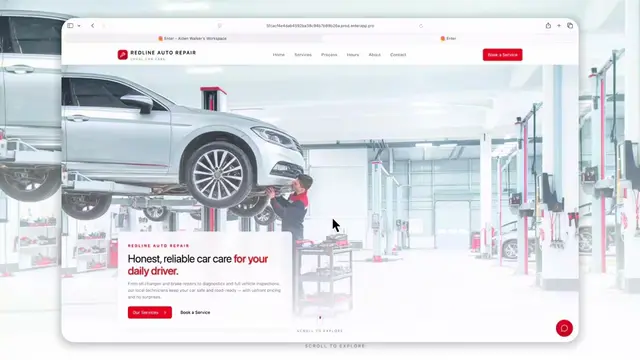Image resolution: width=640 pixels, height=360 pixels.
Task: Open the Process nav link
Action: (x=329, y=55)
